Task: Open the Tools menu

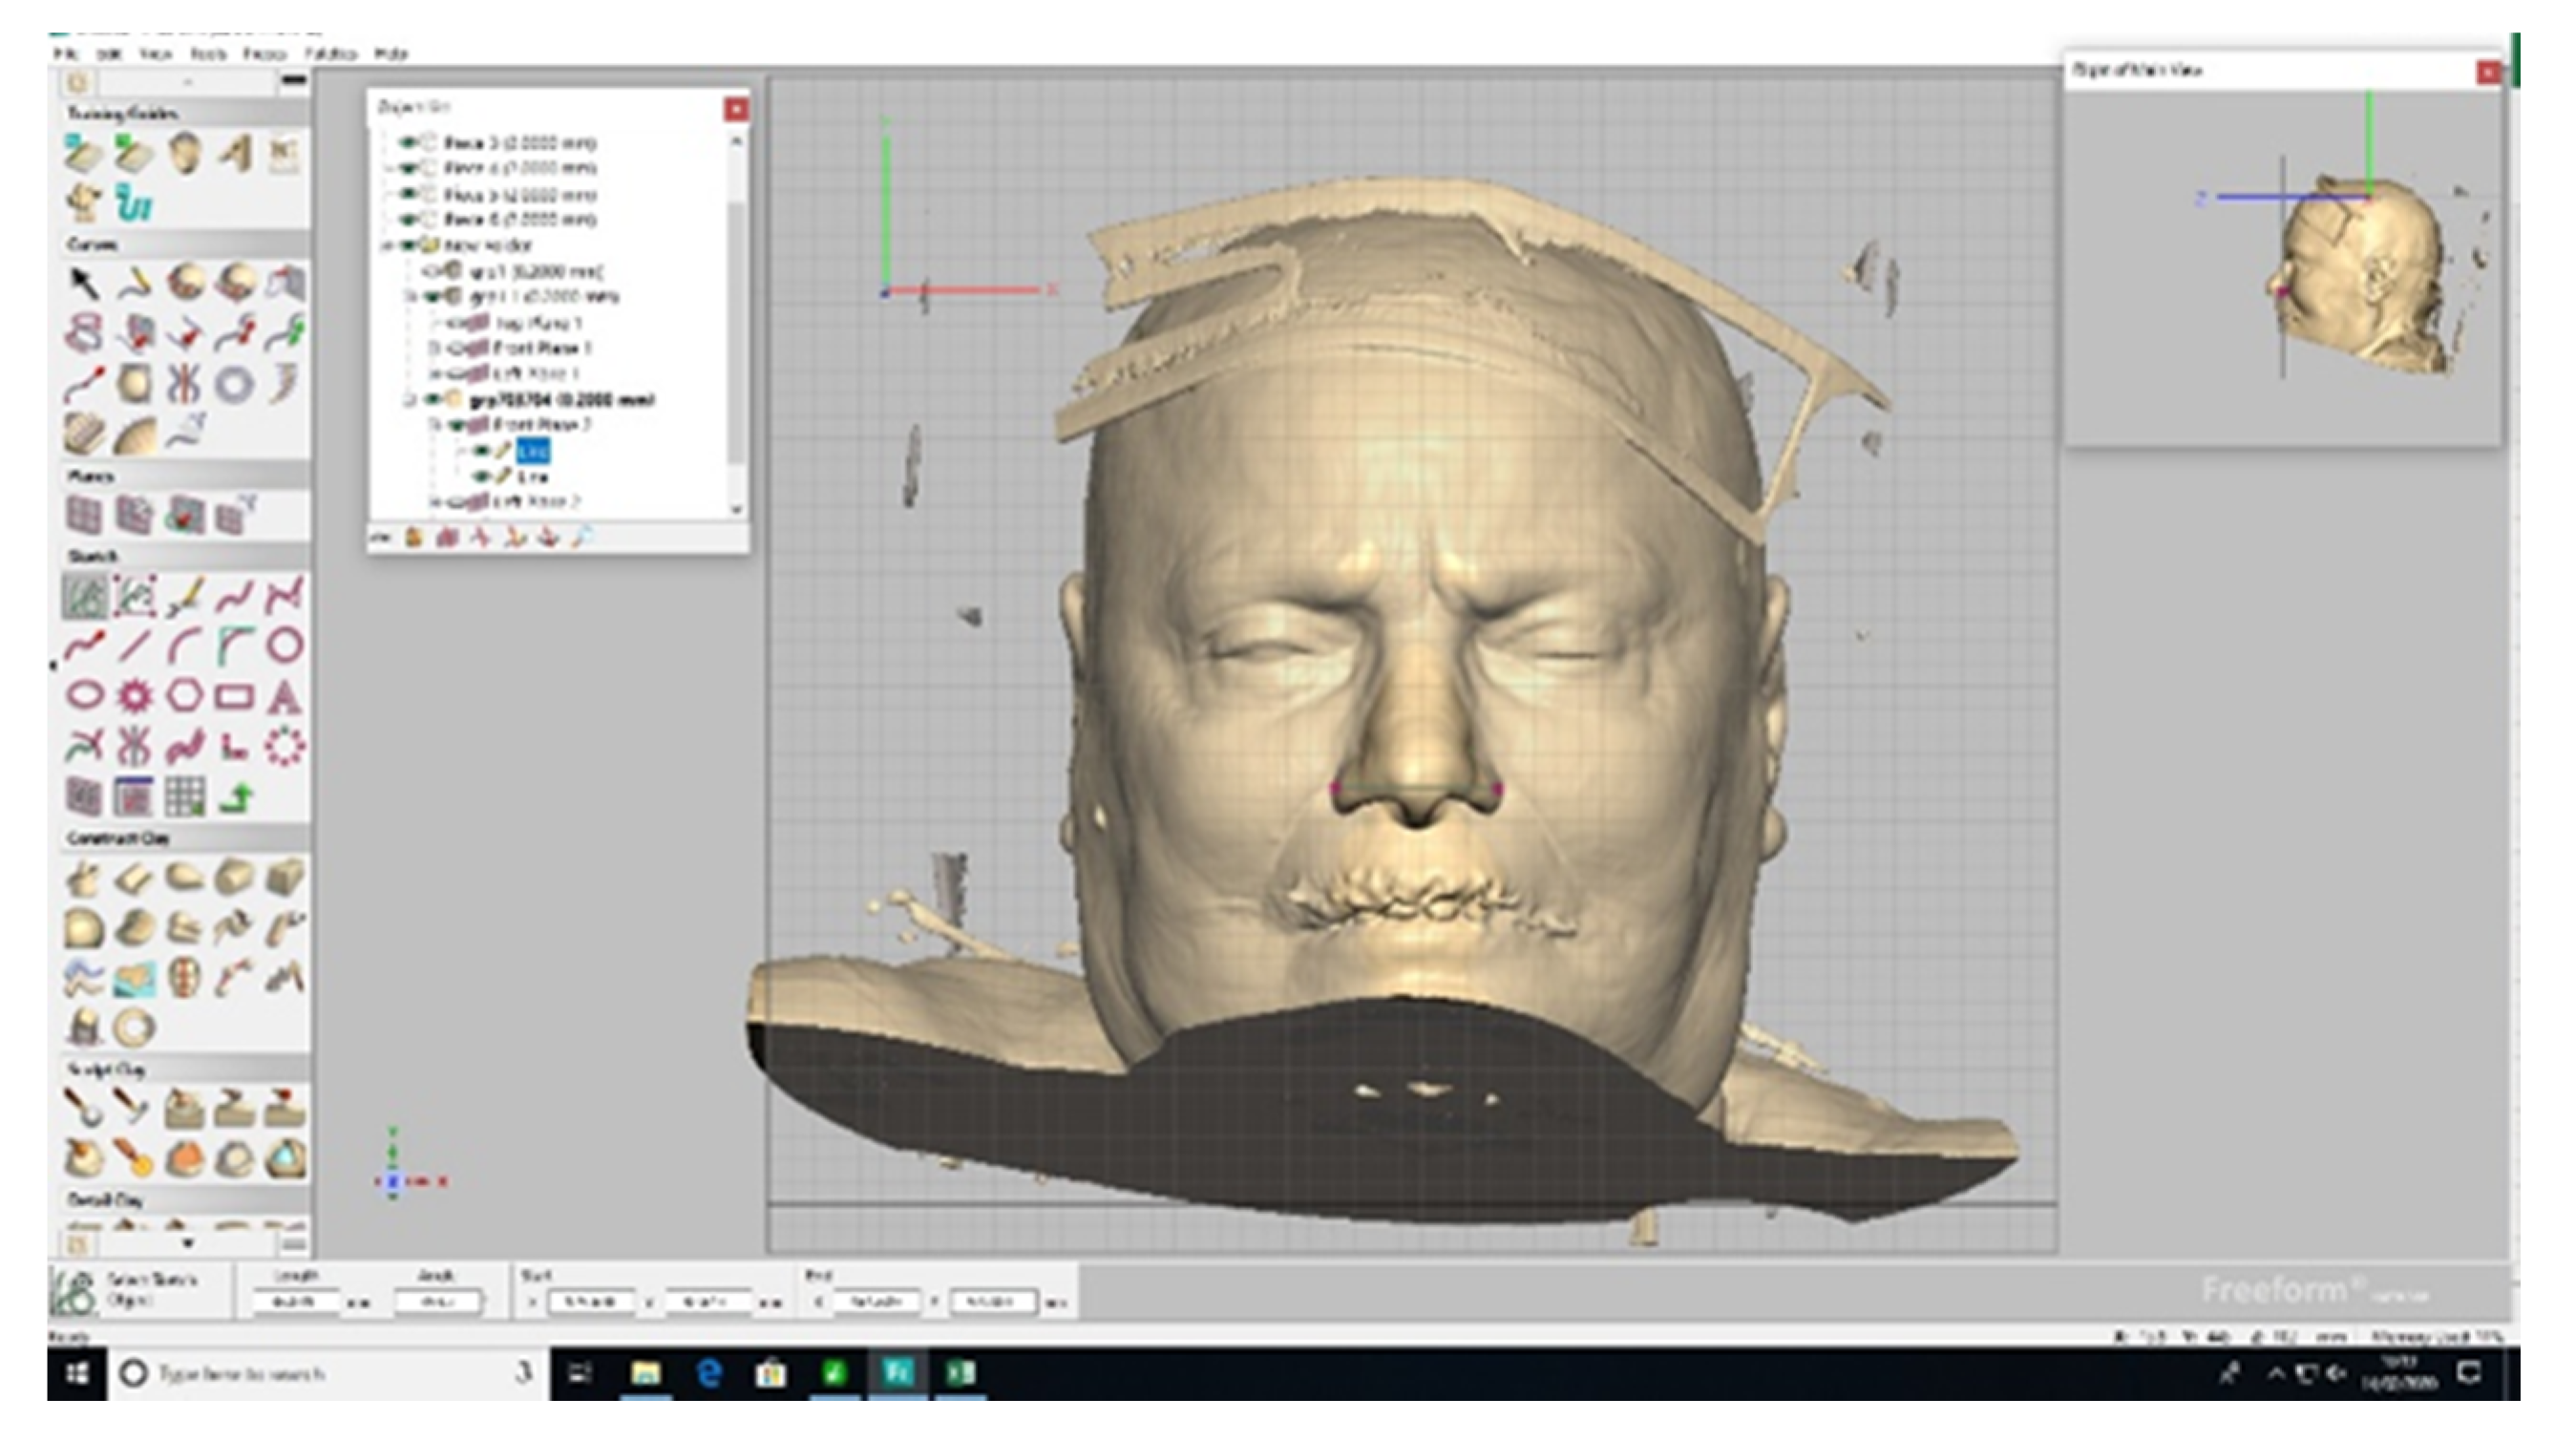Action: (x=209, y=54)
